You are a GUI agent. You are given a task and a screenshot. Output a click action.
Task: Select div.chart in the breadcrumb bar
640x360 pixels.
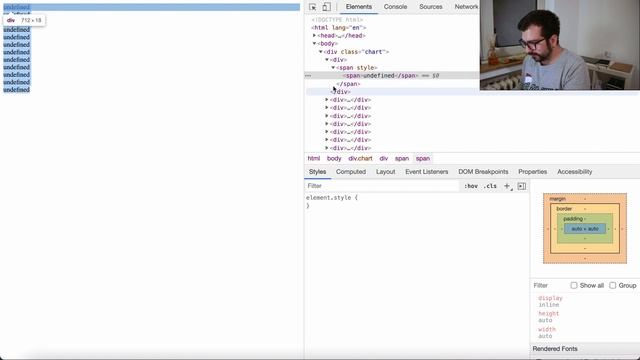pos(360,158)
